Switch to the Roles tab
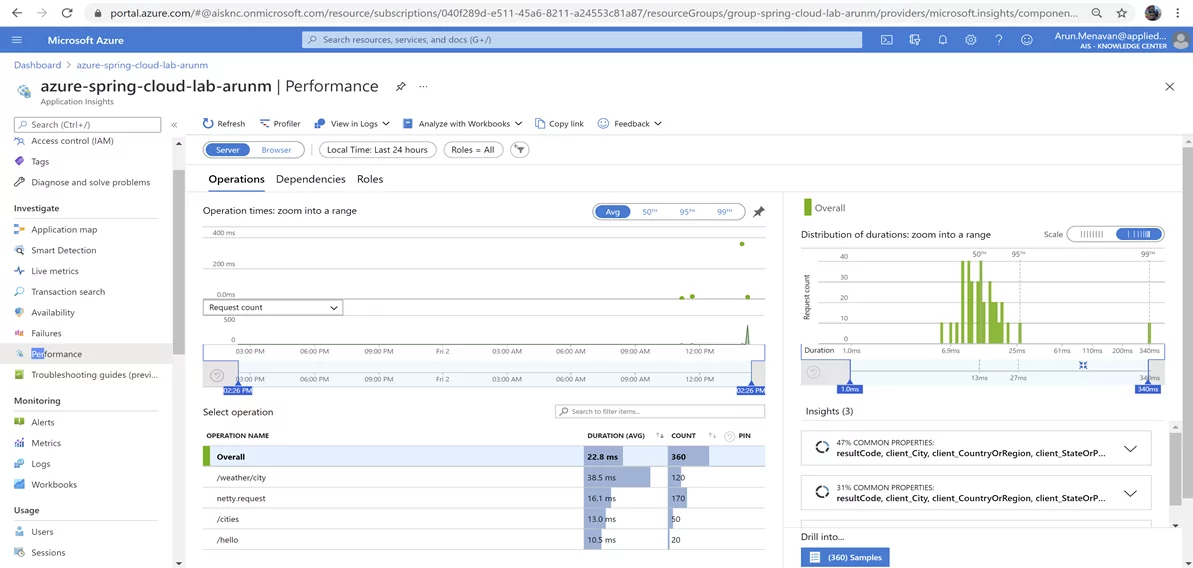This screenshot has height=568, width=1193. tap(370, 179)
